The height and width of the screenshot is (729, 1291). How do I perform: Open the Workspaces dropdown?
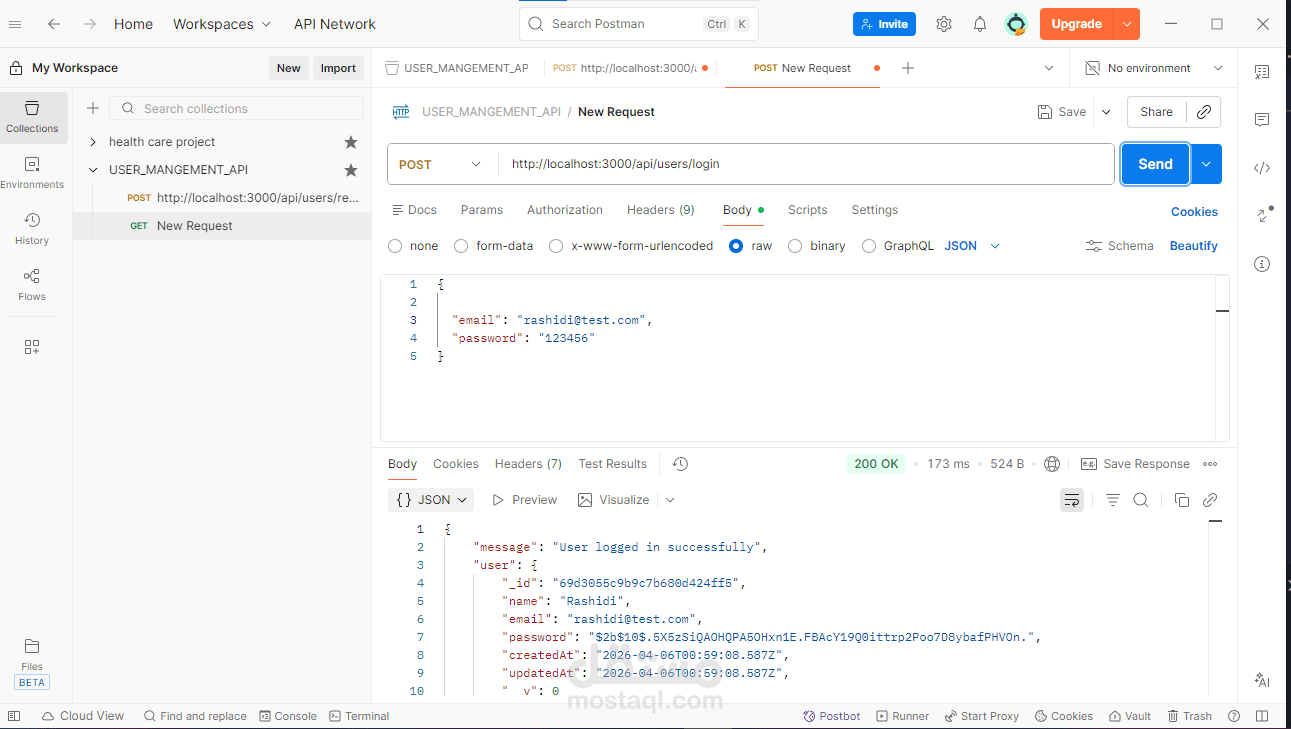(222, 24)
